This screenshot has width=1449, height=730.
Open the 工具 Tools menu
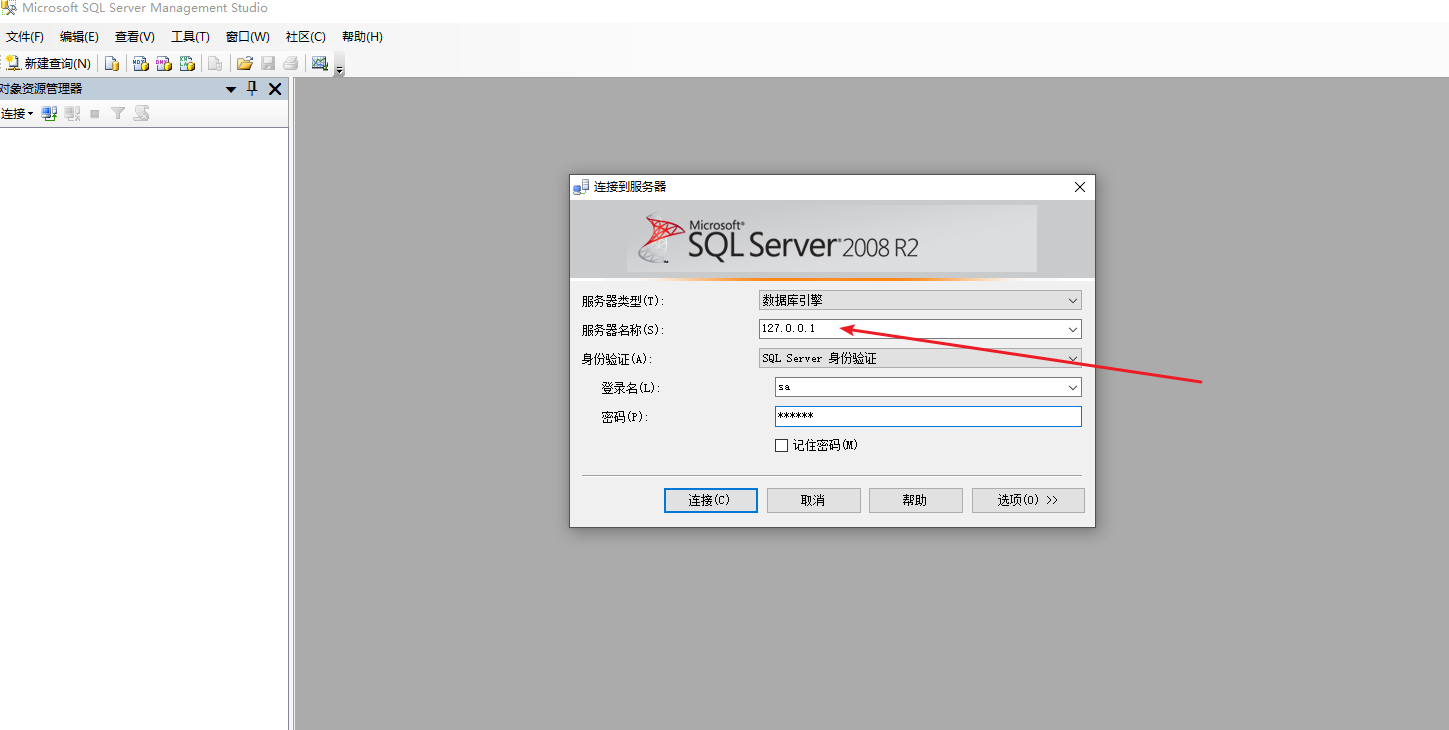pos(190,37)
